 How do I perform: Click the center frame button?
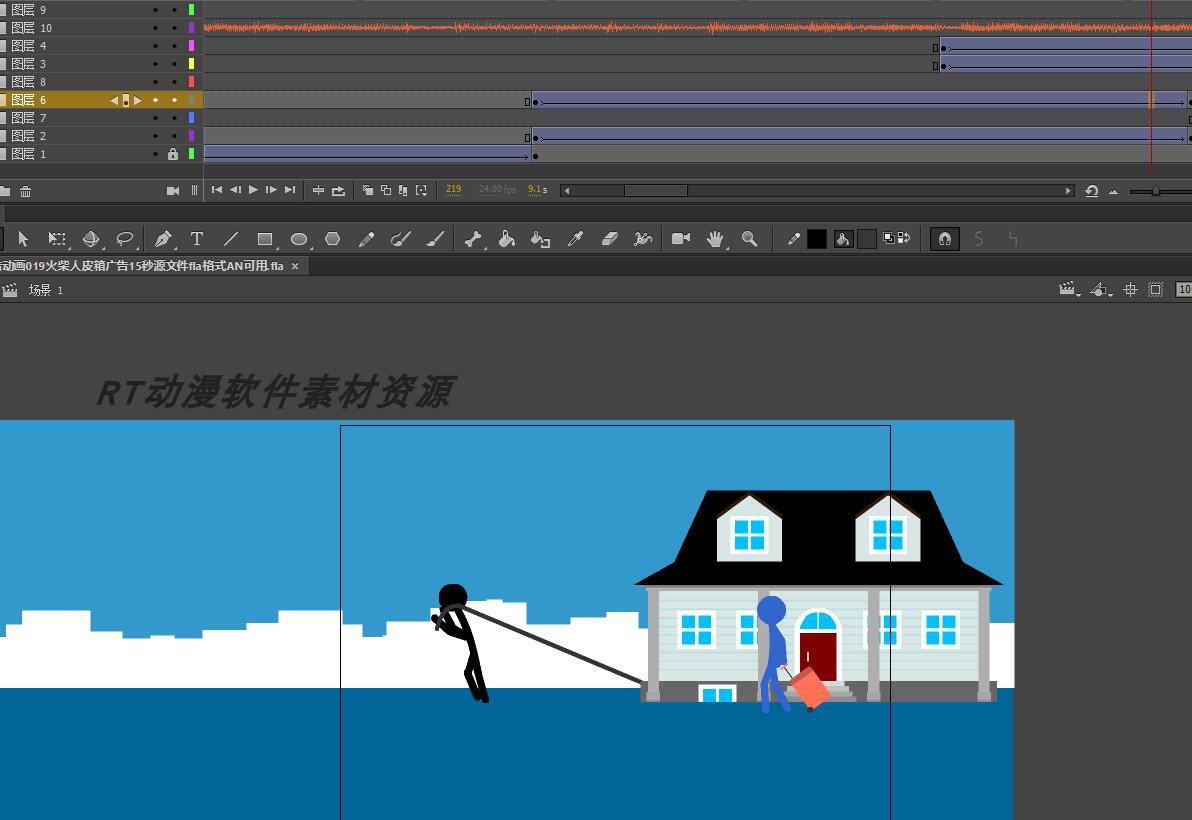pos(319,191)
